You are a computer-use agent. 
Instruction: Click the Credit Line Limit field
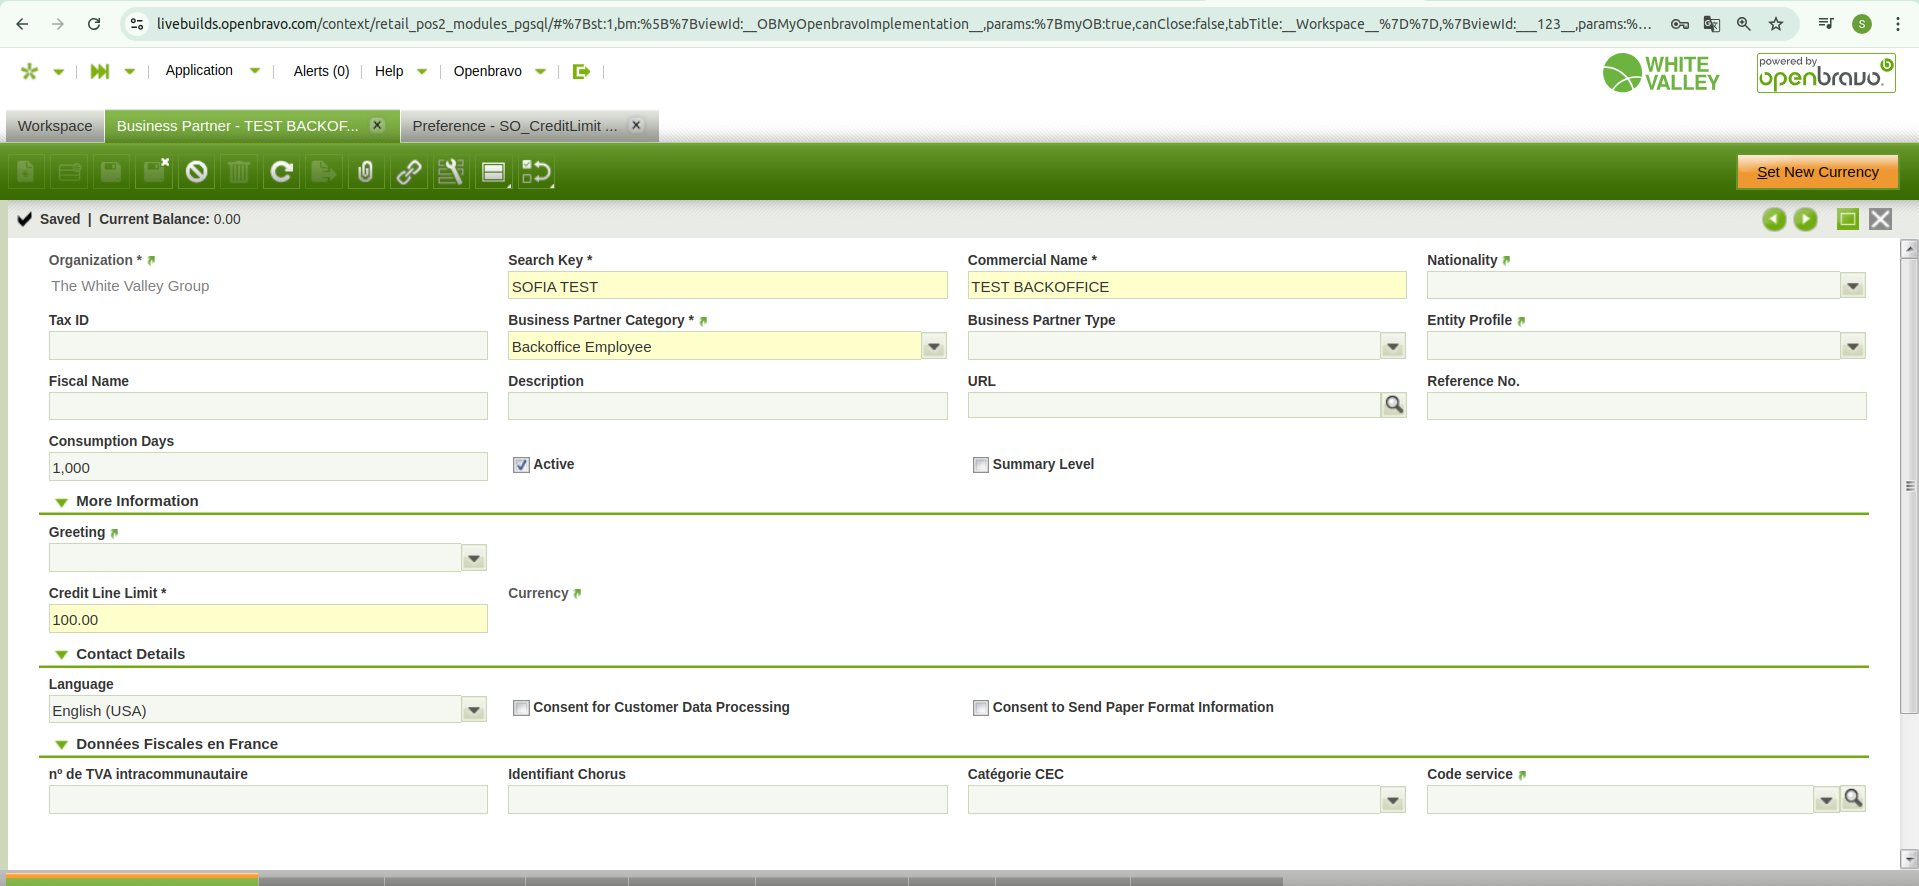pyautogui.click(x=267, y=620)
